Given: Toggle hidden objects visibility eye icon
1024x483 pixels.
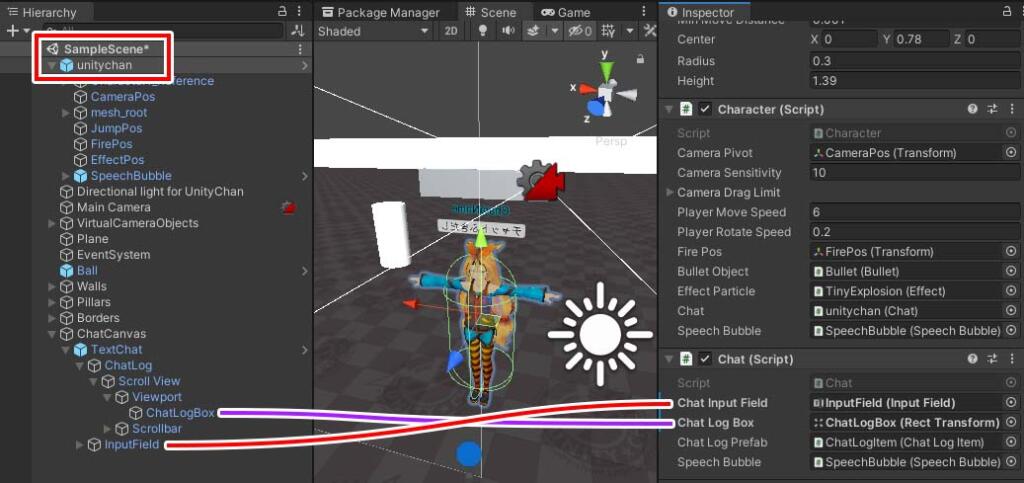Looking at the screenshot, I should pos(580,31).
